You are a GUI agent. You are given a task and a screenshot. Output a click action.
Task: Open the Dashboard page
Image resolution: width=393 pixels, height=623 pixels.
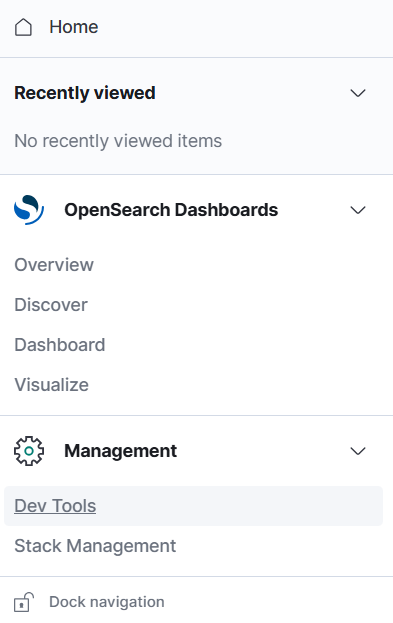tap(60, 345)
